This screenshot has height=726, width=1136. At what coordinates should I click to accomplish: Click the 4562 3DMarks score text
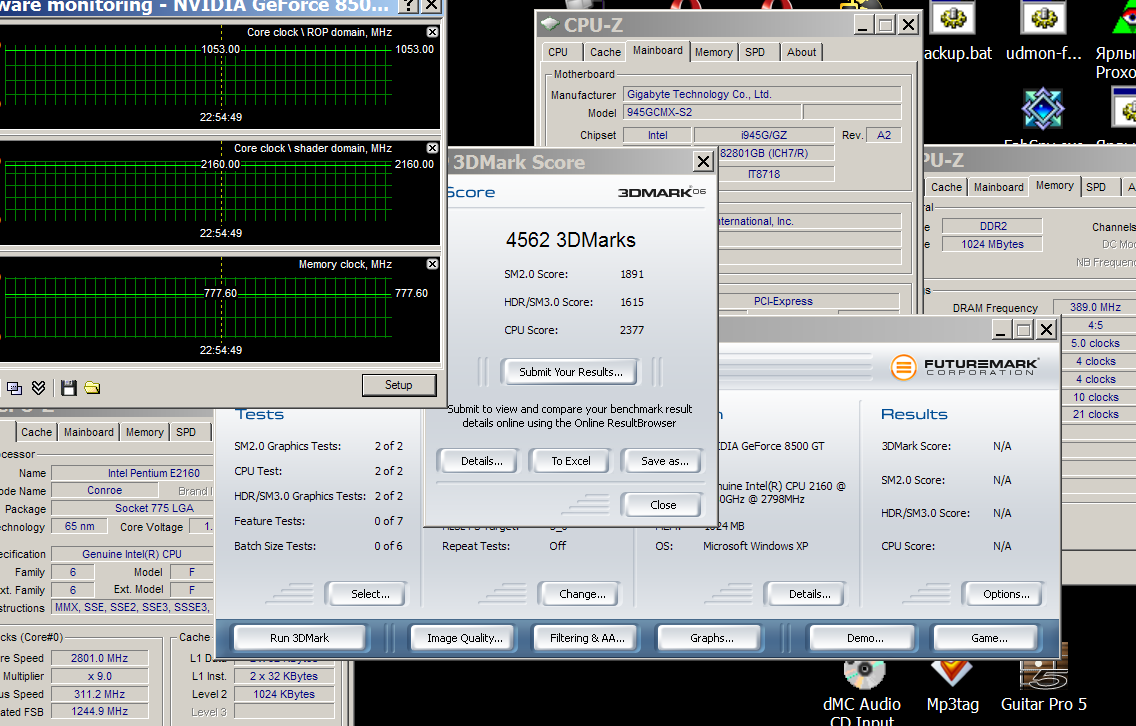point(570,240)
